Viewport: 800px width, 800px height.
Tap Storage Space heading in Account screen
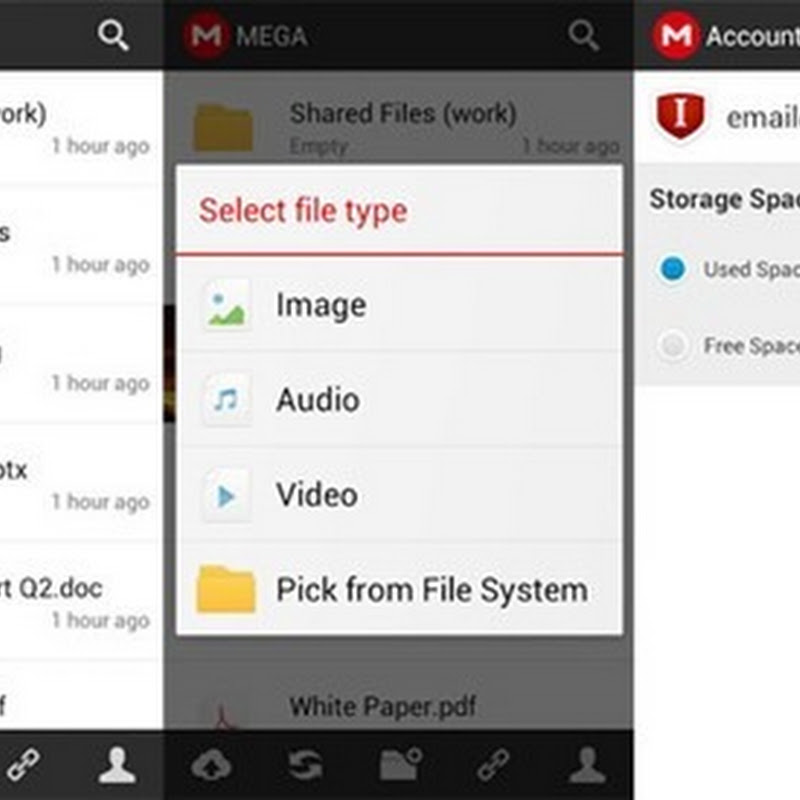pos(724,199)
